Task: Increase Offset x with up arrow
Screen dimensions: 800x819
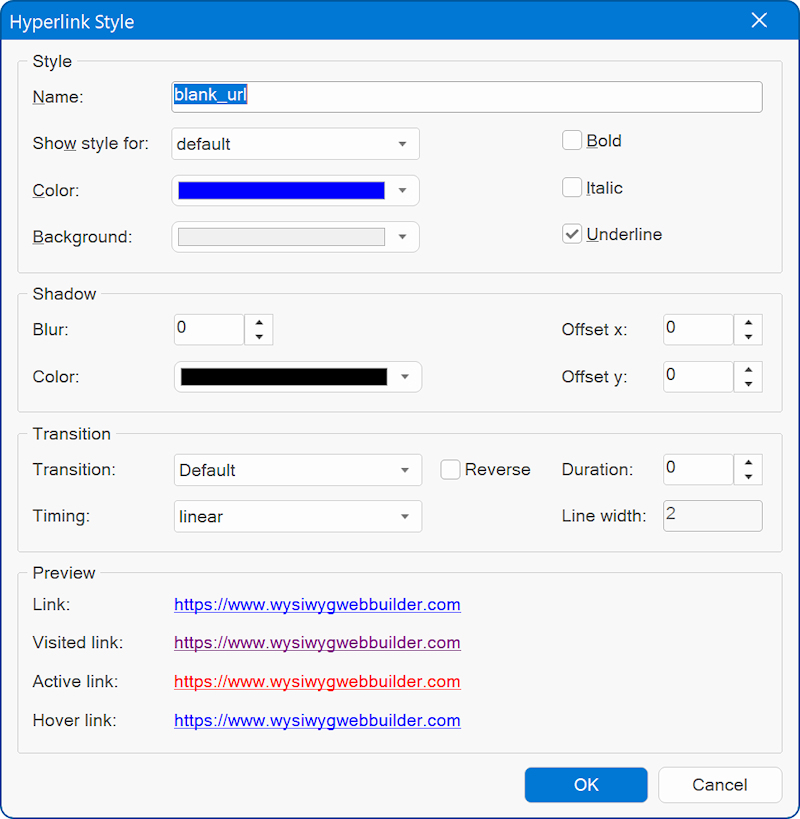Action: (748, 322)
